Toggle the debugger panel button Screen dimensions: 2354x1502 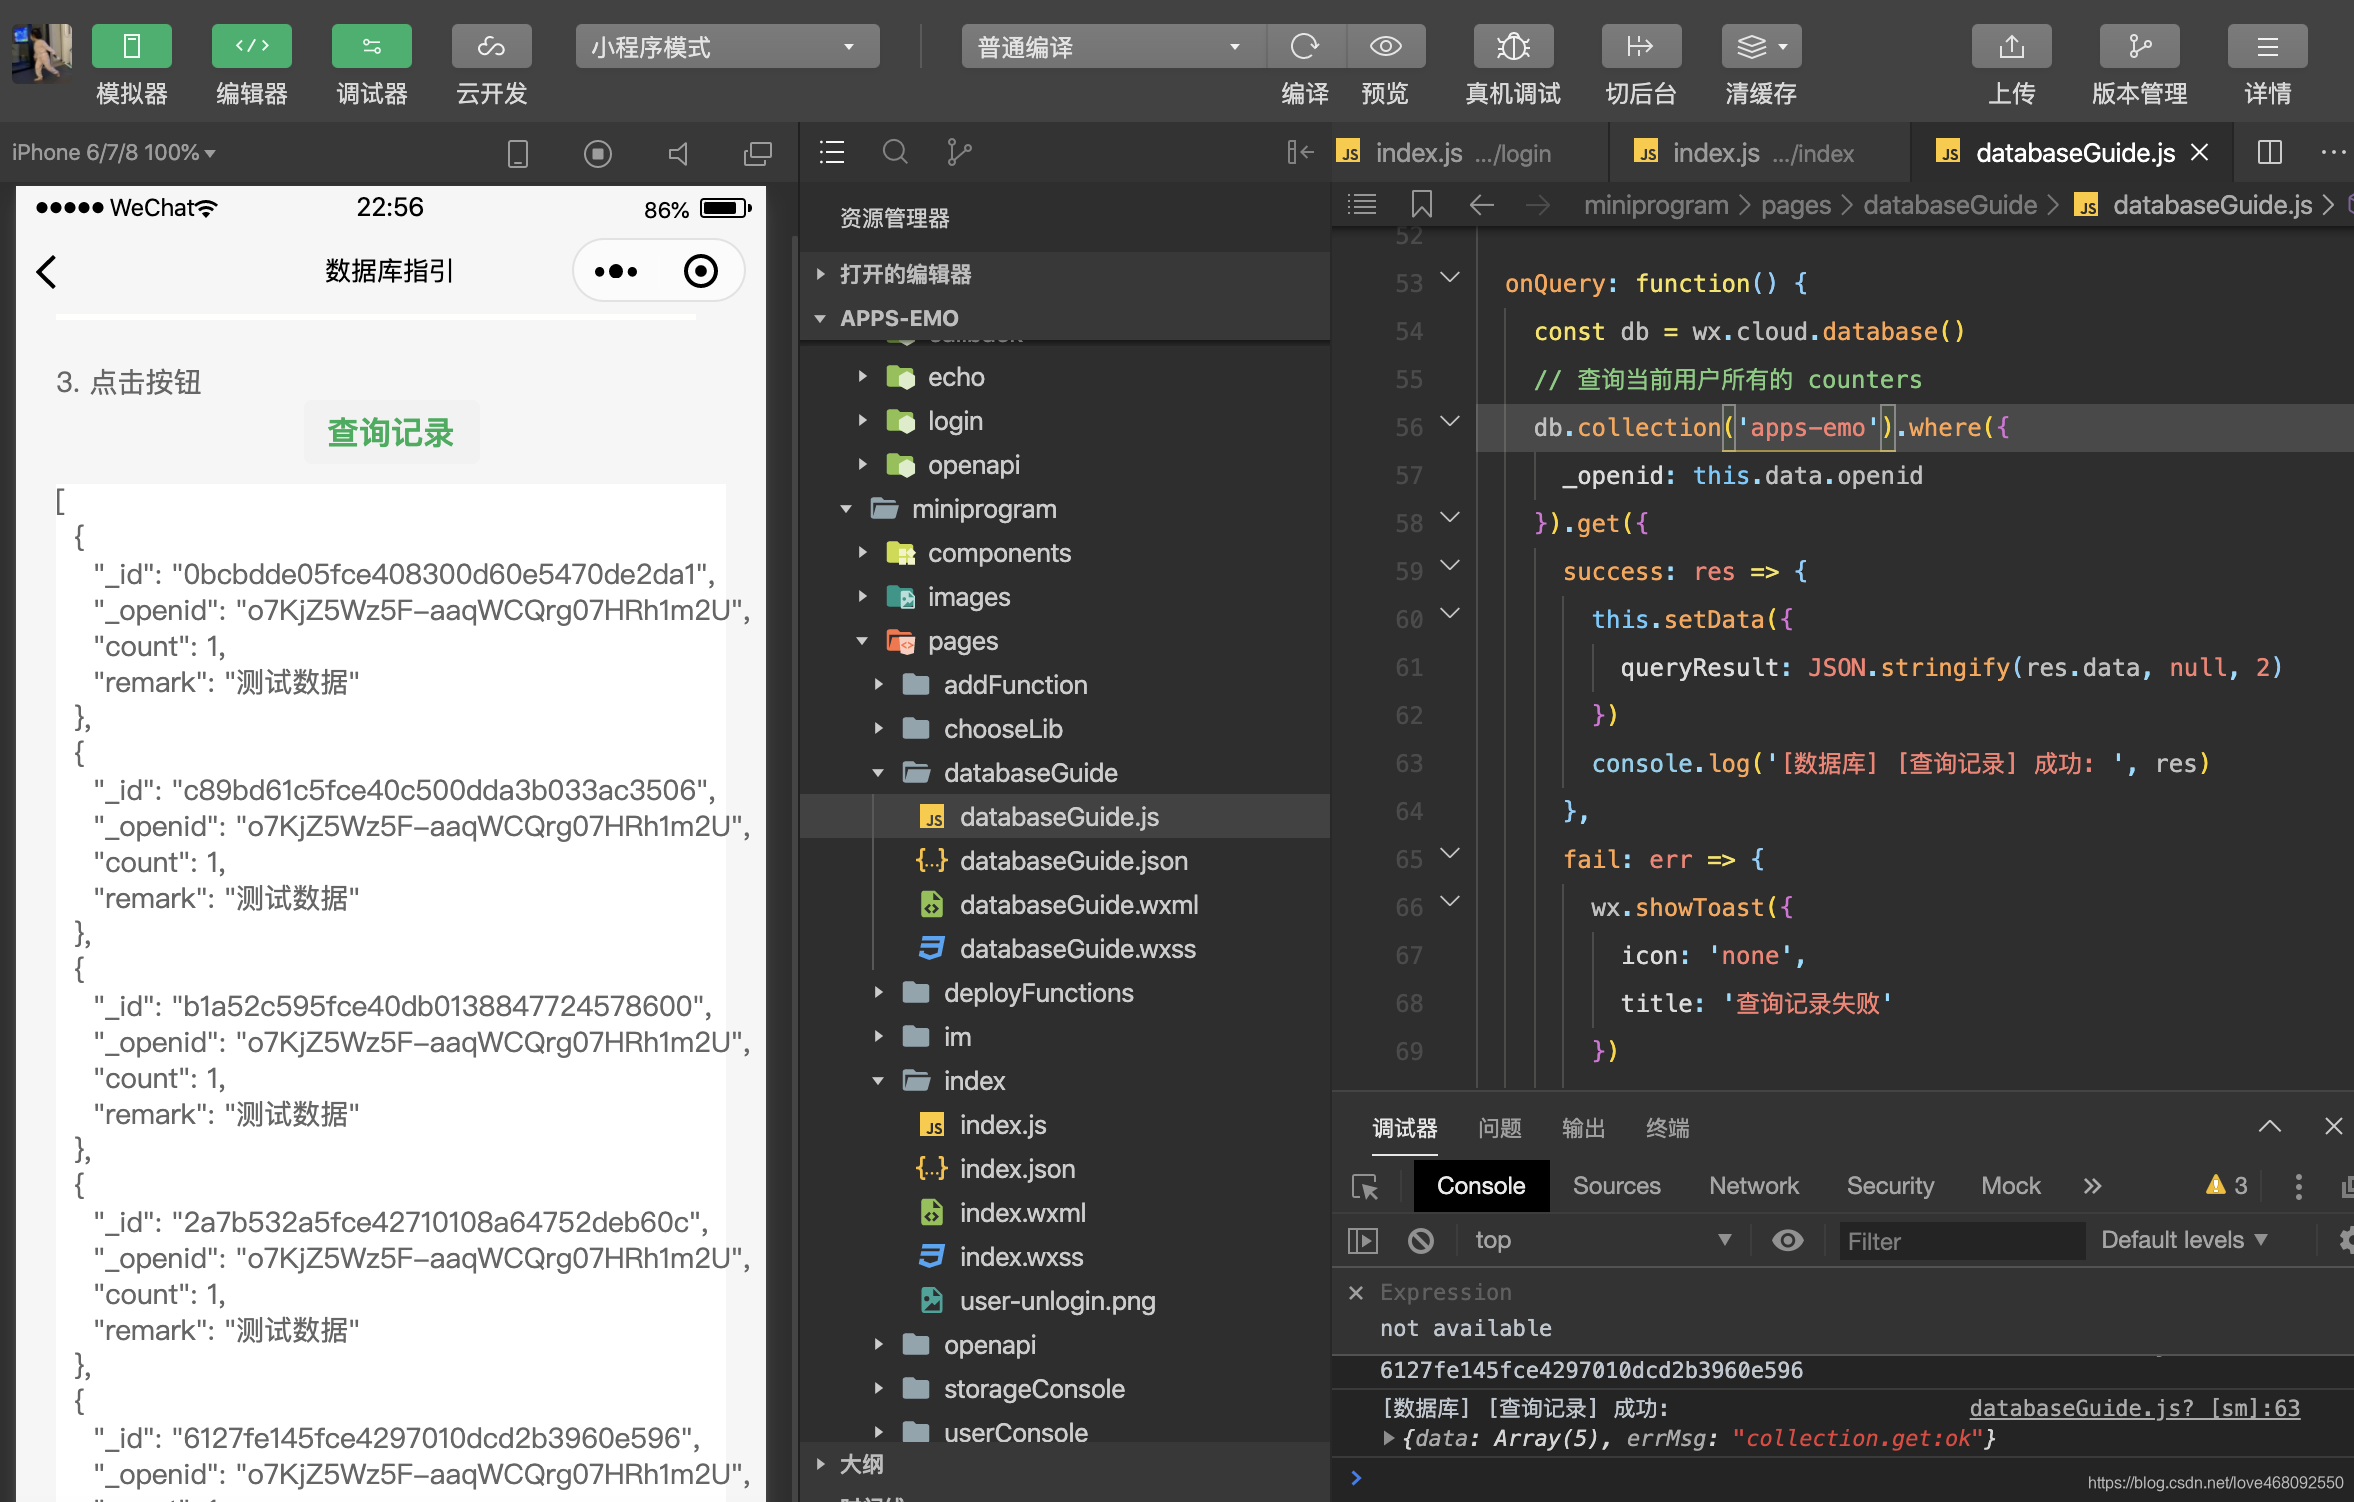[371, 47]
